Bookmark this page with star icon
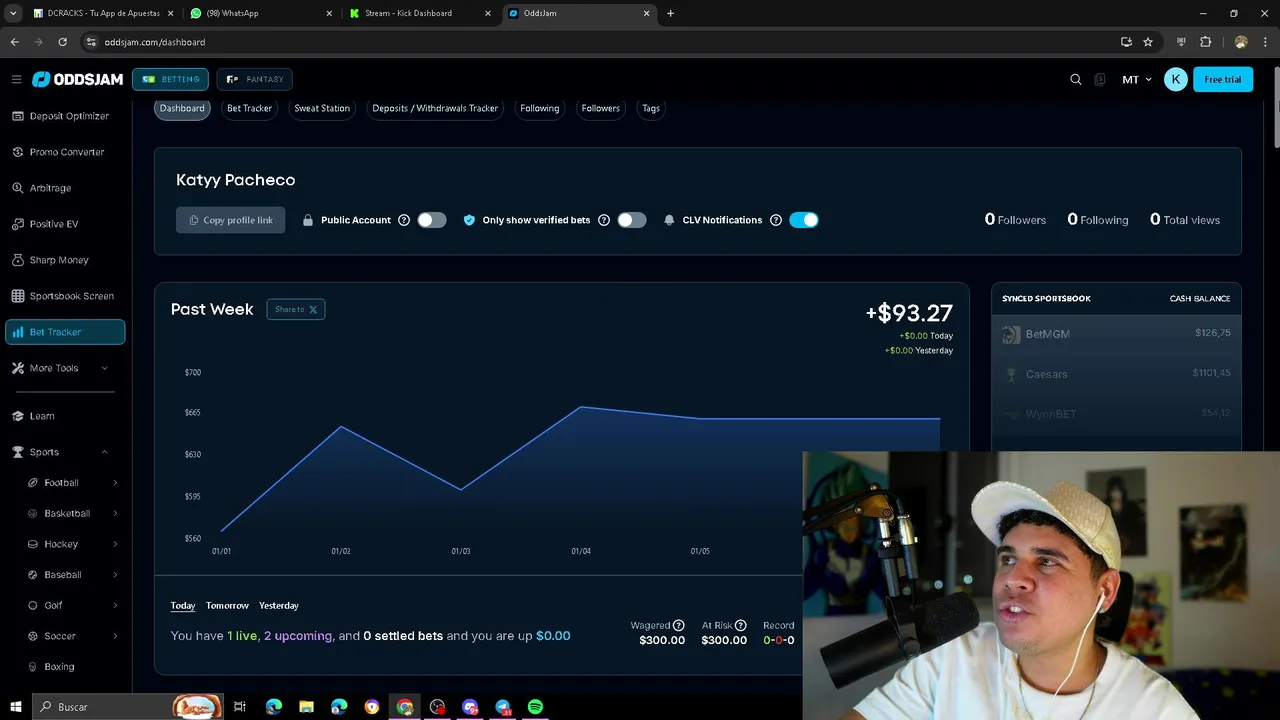The width and height of the screenshot is (1280, 720). pyautogui.click(x=1148, y=42)
